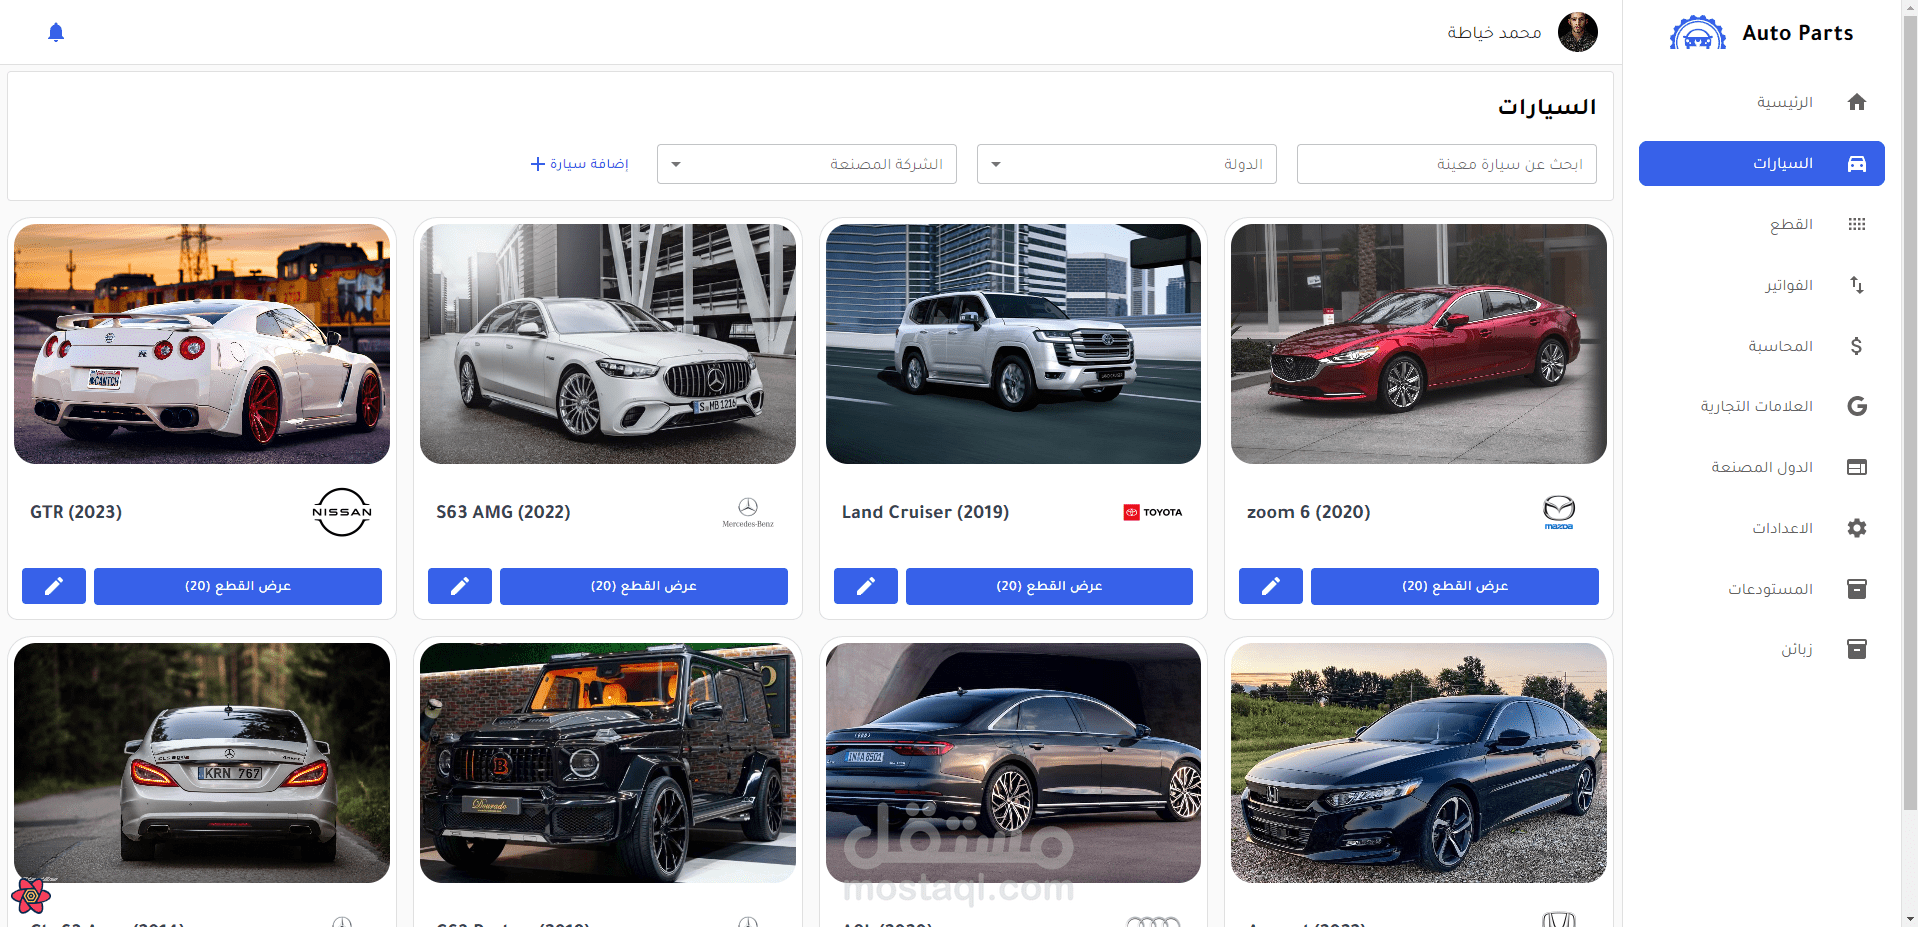This screenshot has width=1918, height=927.
Task: Click the car icon in sidebar
Action: coord(1857,163)
